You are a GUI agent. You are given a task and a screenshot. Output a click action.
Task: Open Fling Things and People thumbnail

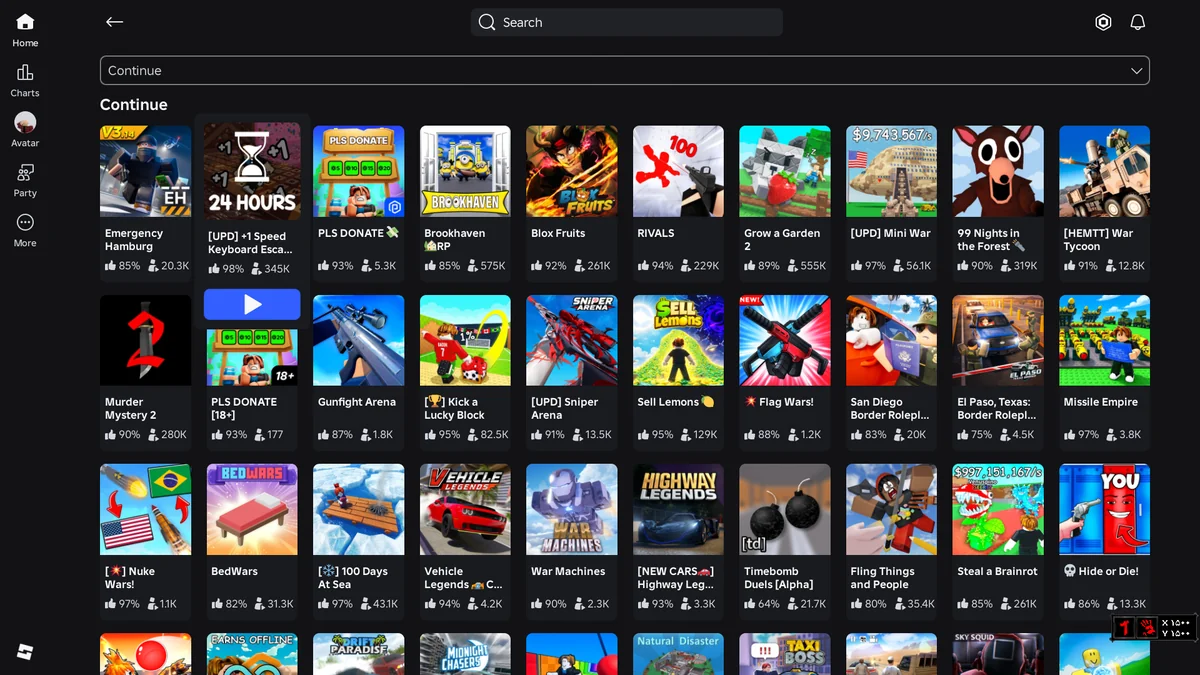tap(891, 509)
